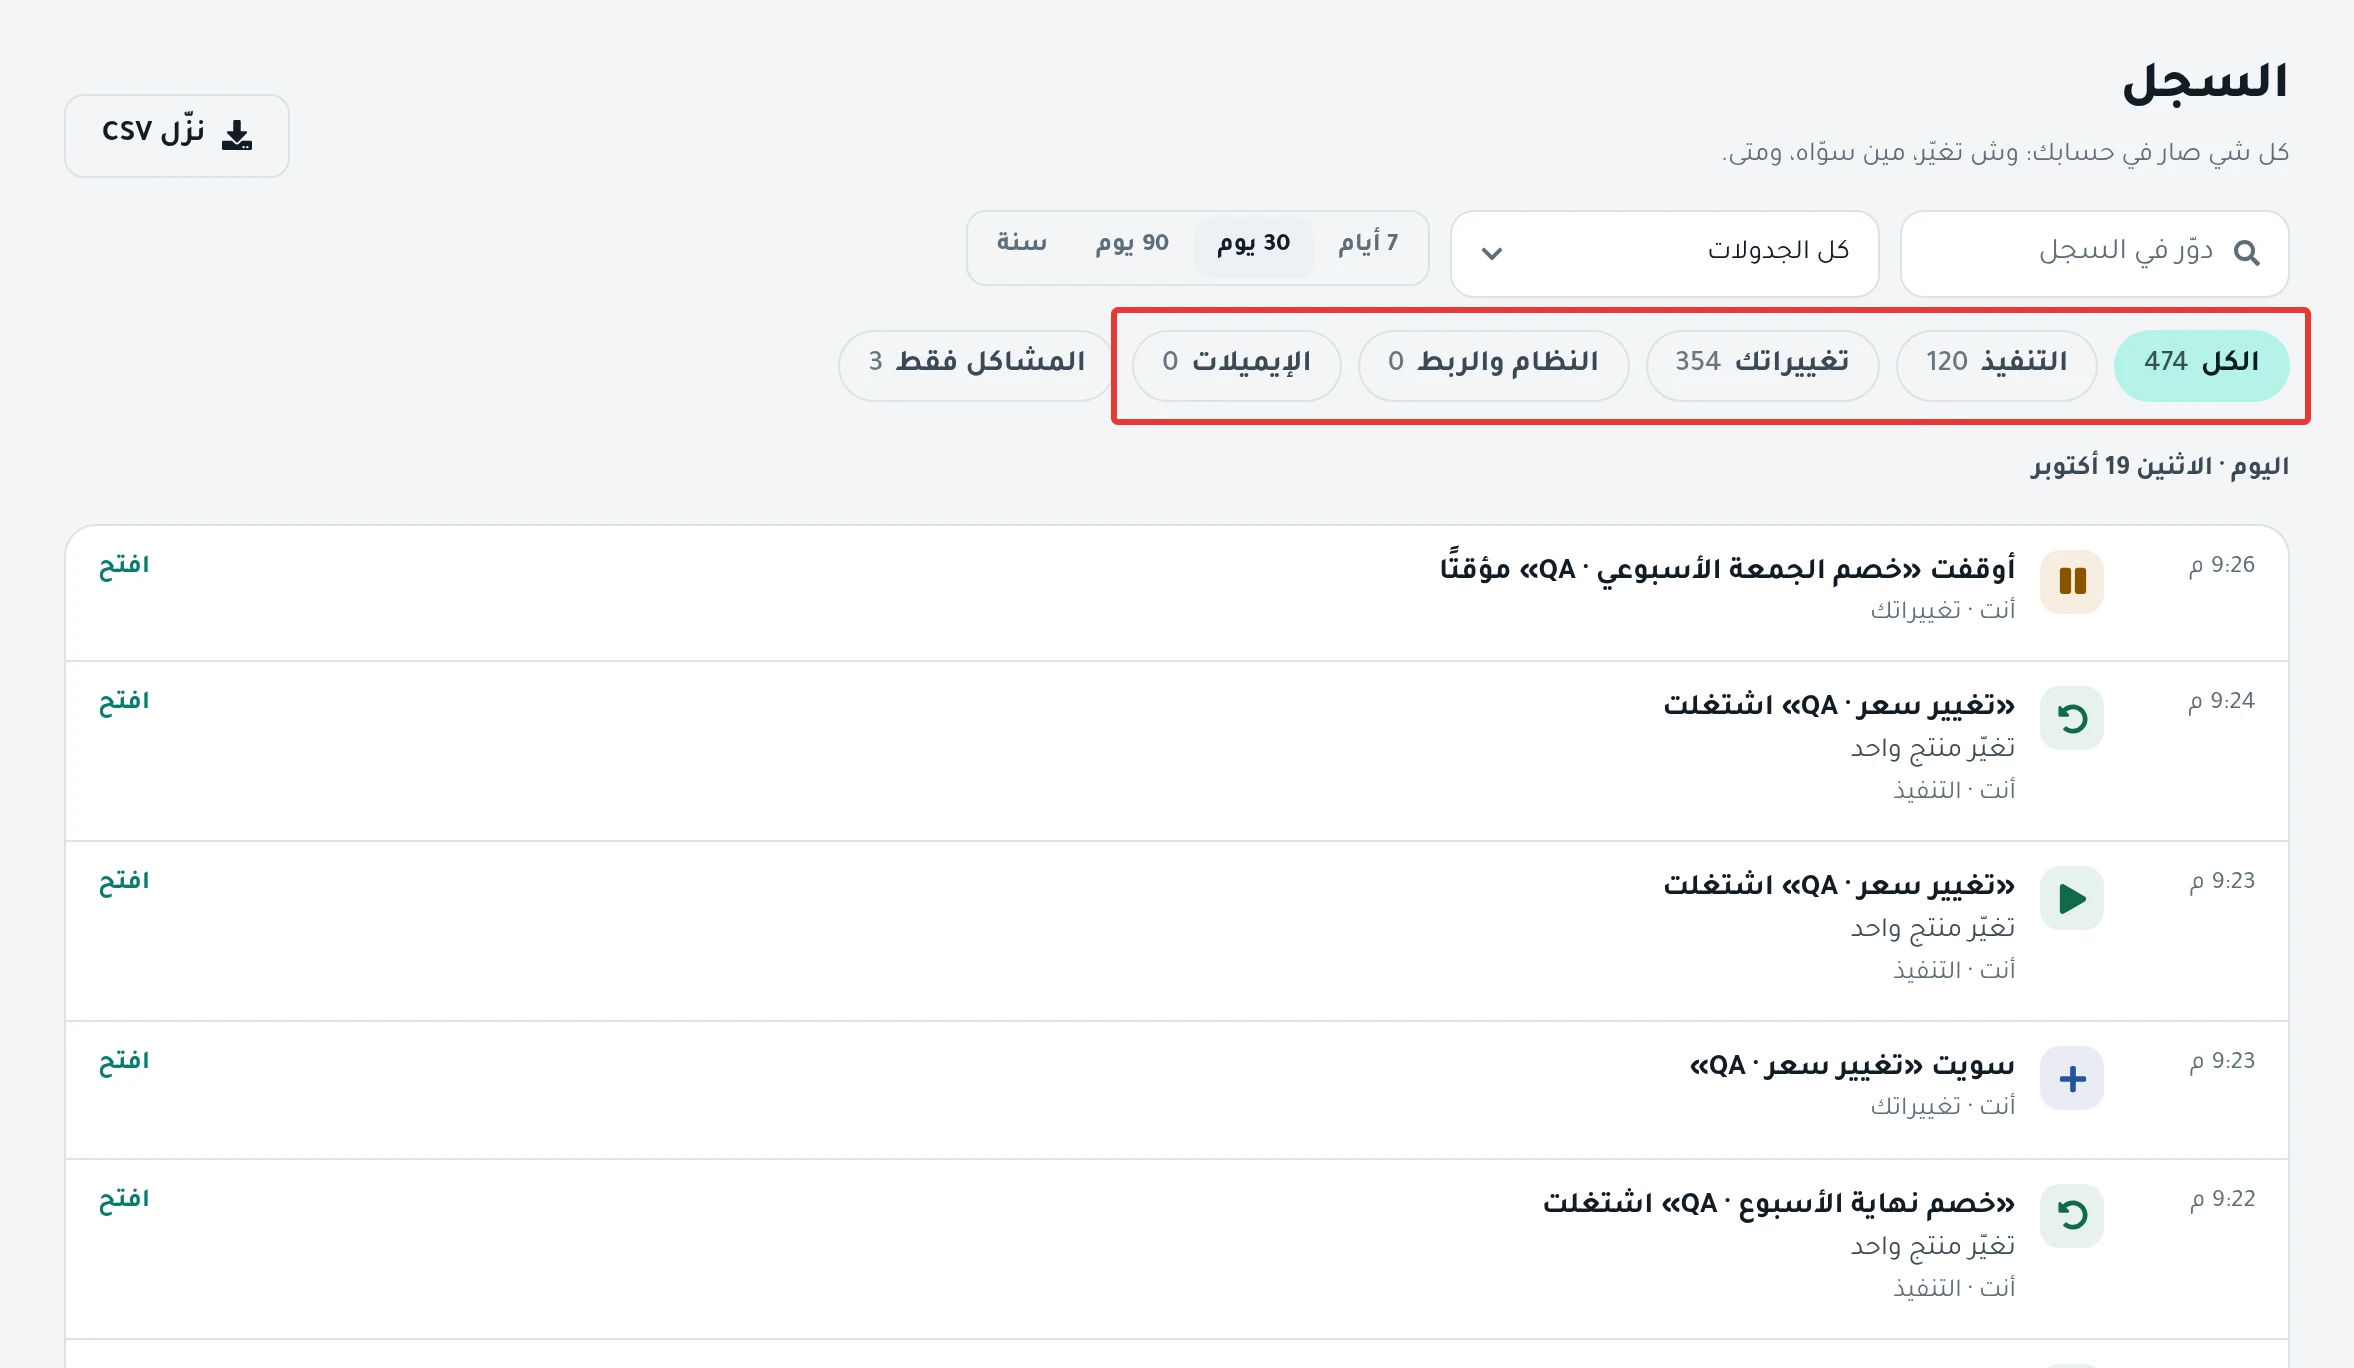Switch to الإيميلات filter tab
The width and height of the screenshot is (2354, 1368).
1236,365
